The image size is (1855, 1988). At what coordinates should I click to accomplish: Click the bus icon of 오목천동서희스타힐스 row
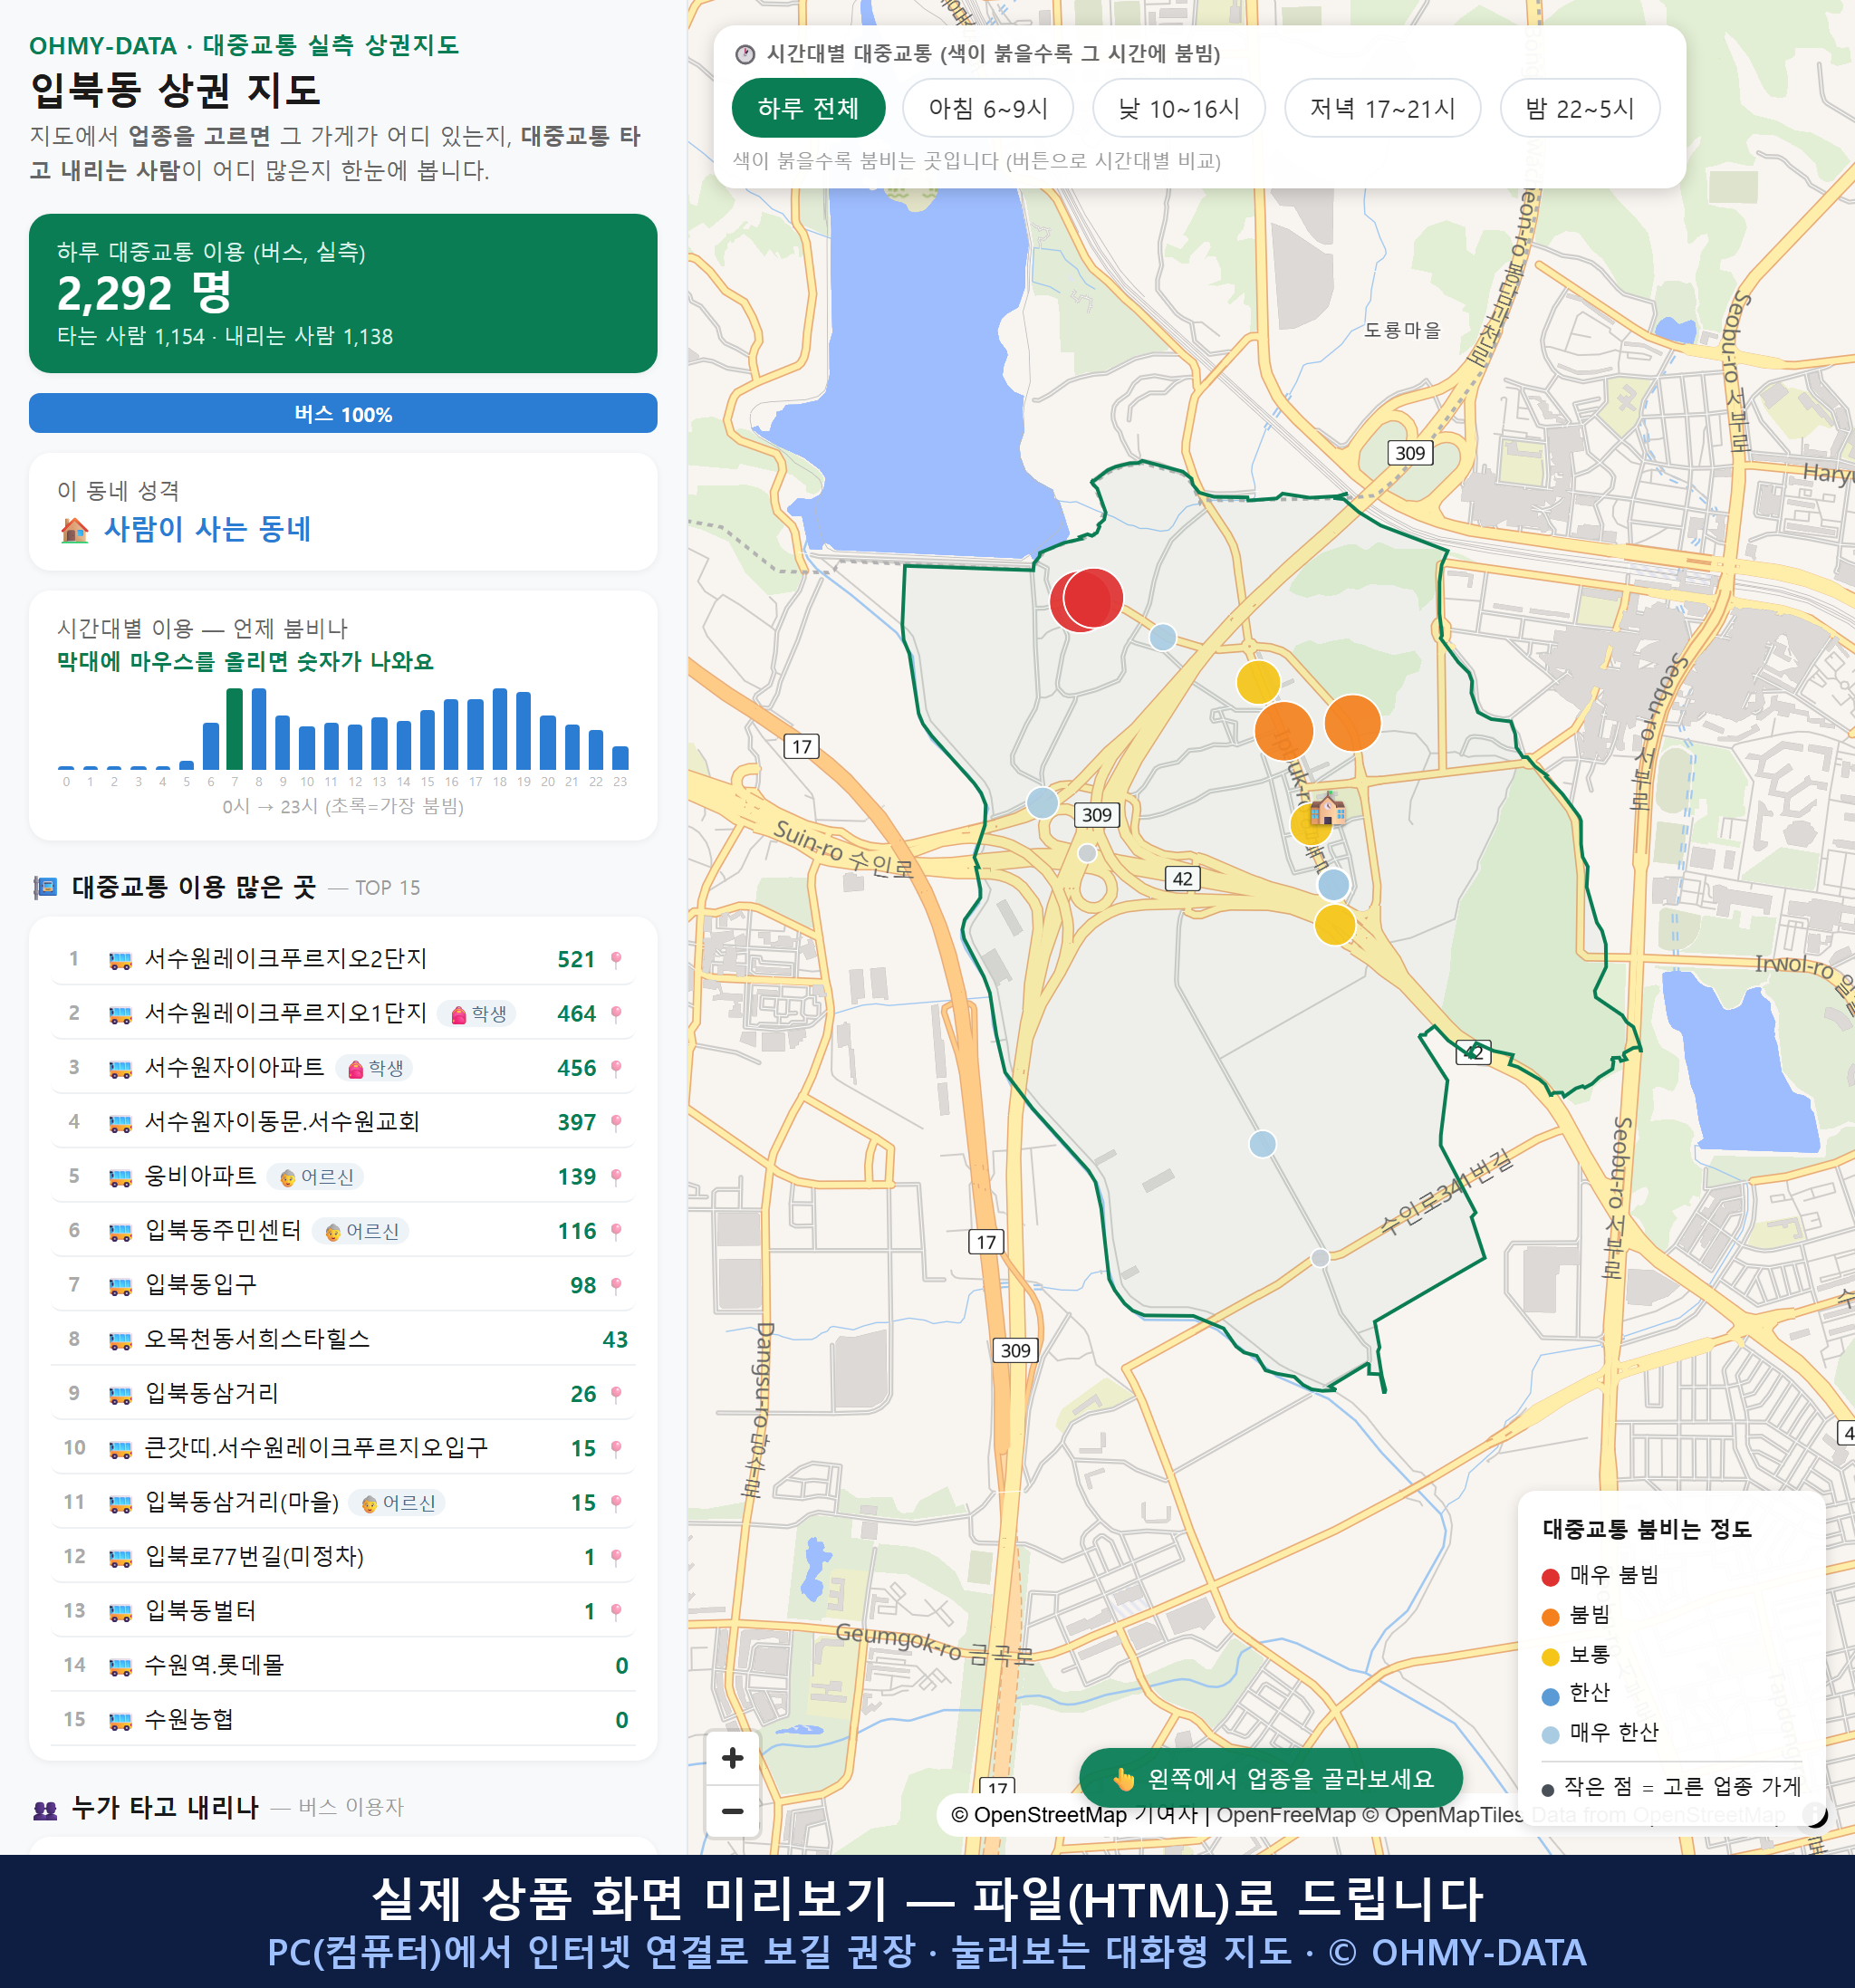point(120,1340)
